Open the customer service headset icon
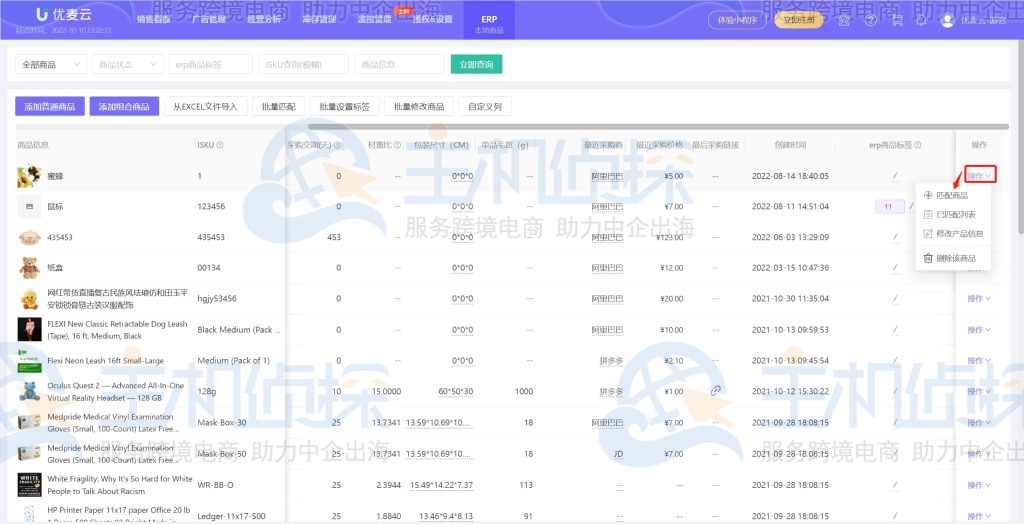Image resolution: width=1024 pixels, height=524 pixels. [844, 20]
